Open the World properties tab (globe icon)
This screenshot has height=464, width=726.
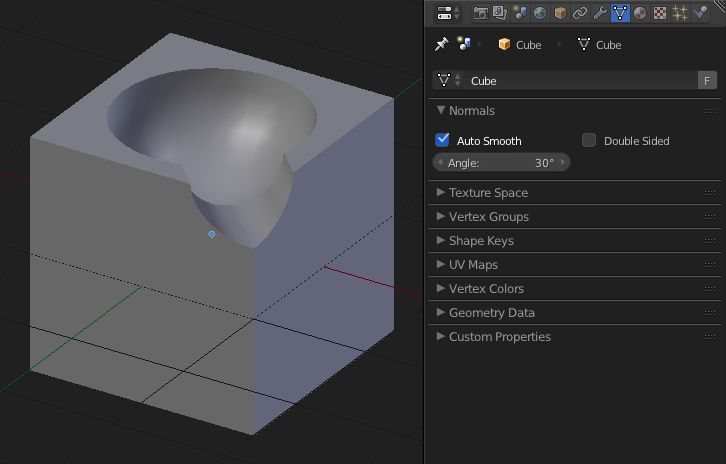pyautogui.click(x=539, y=13)
